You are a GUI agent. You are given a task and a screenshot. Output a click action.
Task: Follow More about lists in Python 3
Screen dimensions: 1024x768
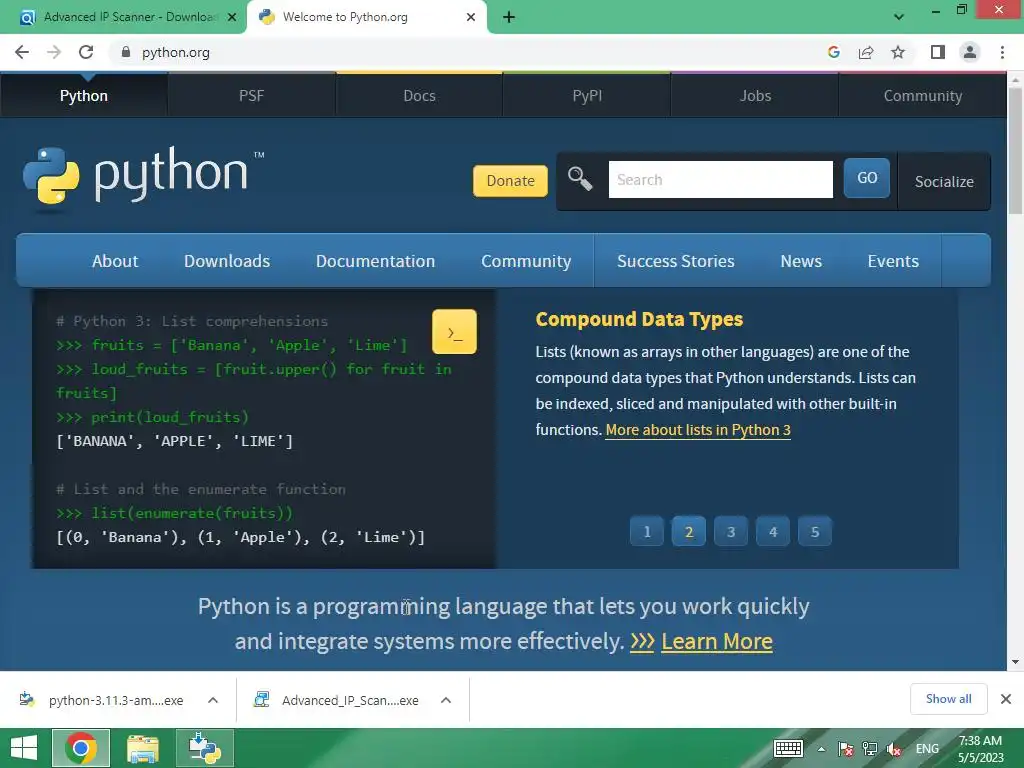[x=697, y=430]
